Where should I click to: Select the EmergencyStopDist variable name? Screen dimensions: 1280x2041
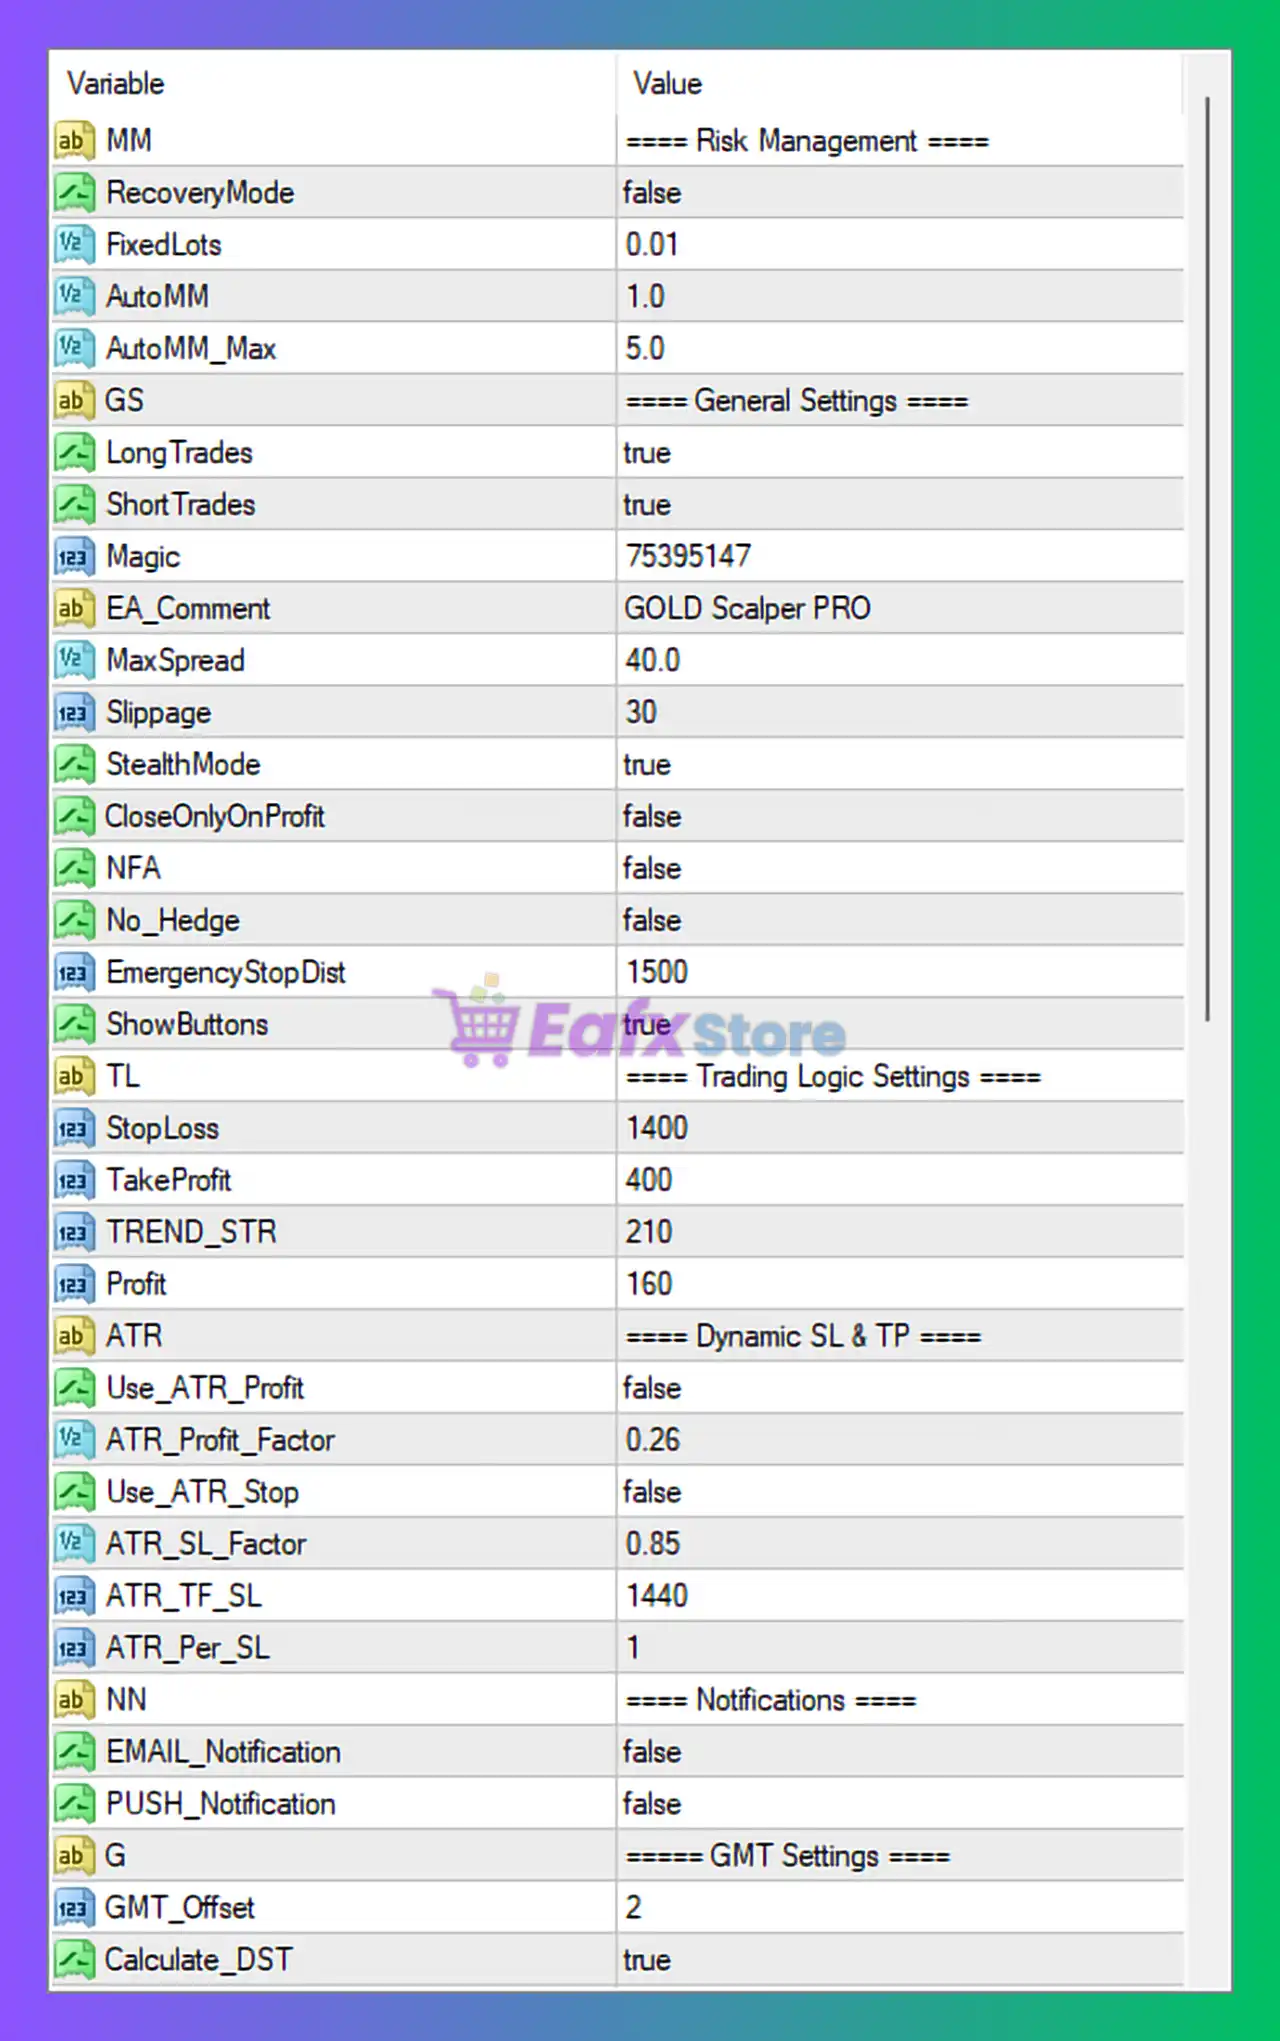tap(225, 972)
